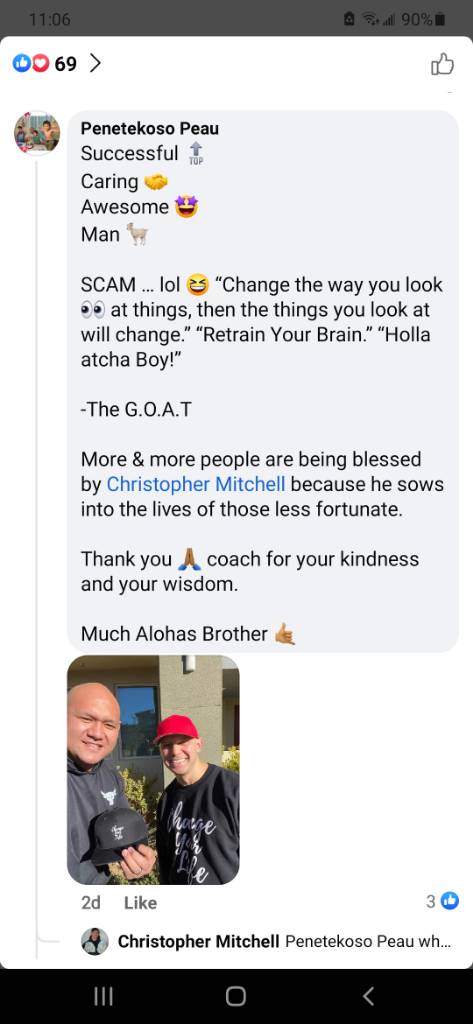Open the reactions list chevron beside 69
Image resolution: width=473 pixels, height=1024 pixels.
point(95,63)
